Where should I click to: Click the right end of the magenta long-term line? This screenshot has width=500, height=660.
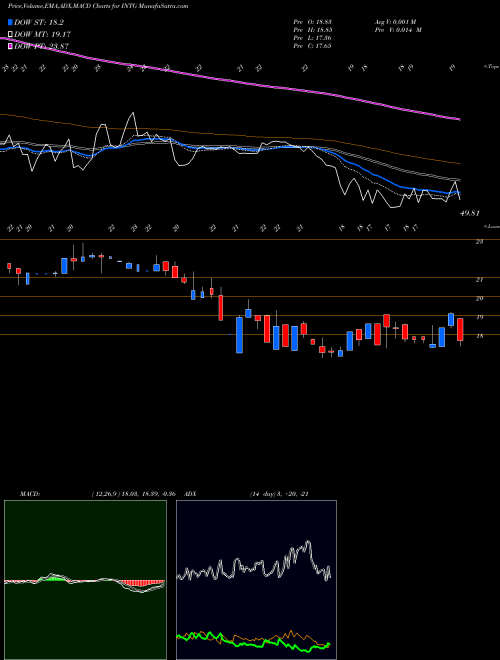458,119
